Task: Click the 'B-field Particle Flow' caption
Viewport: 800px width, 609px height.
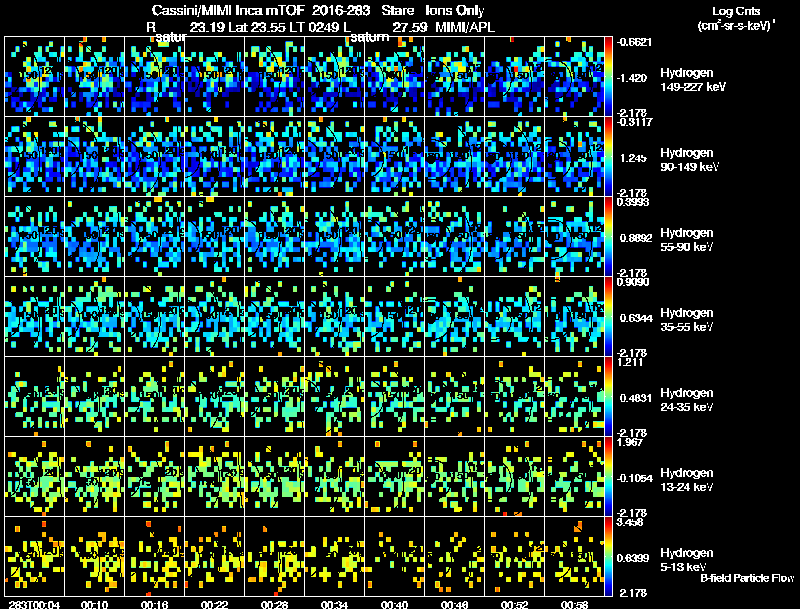Action: coord(747,578)
